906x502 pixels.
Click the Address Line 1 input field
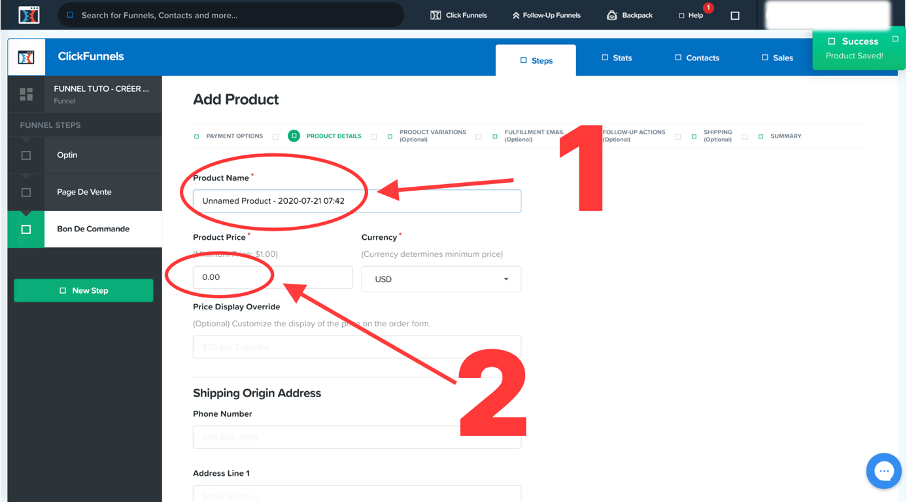[x=357, y=494]
